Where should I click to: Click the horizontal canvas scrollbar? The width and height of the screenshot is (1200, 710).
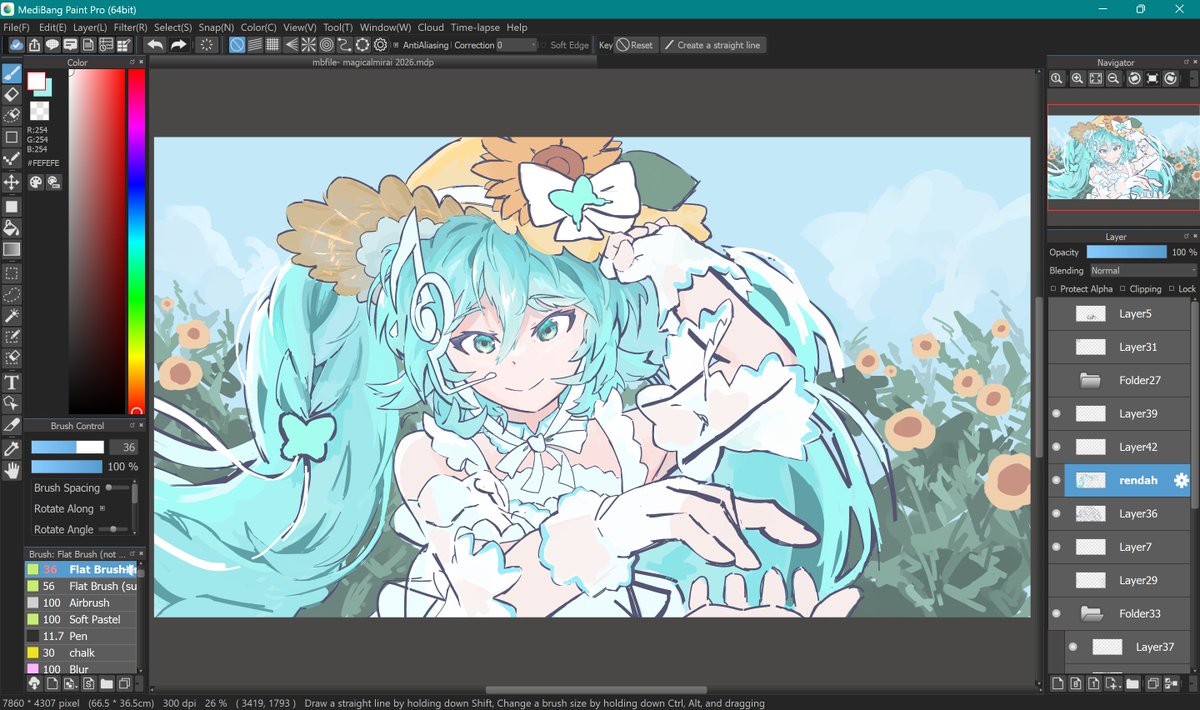point(597,690)
